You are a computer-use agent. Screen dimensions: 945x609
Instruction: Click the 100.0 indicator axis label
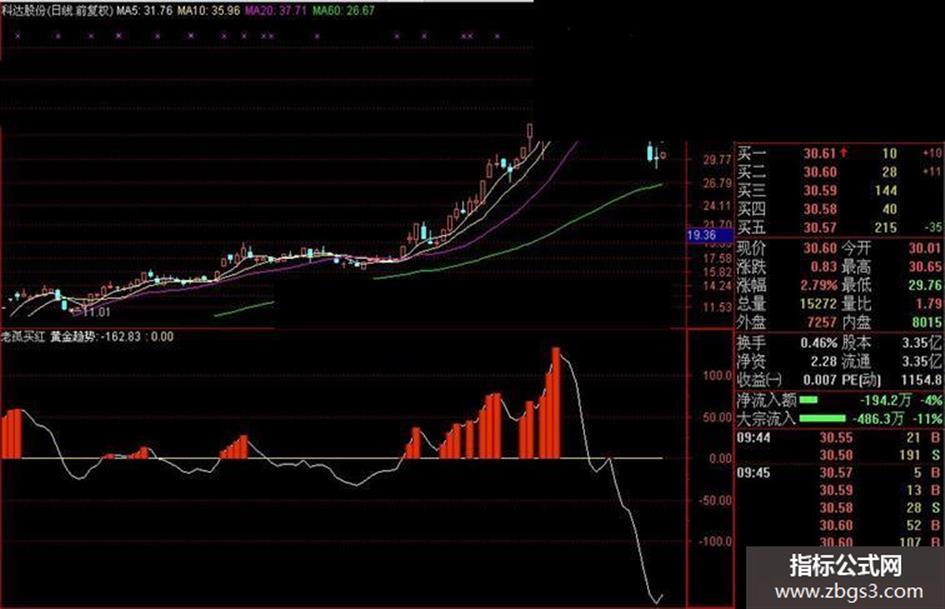coord(717,376)
